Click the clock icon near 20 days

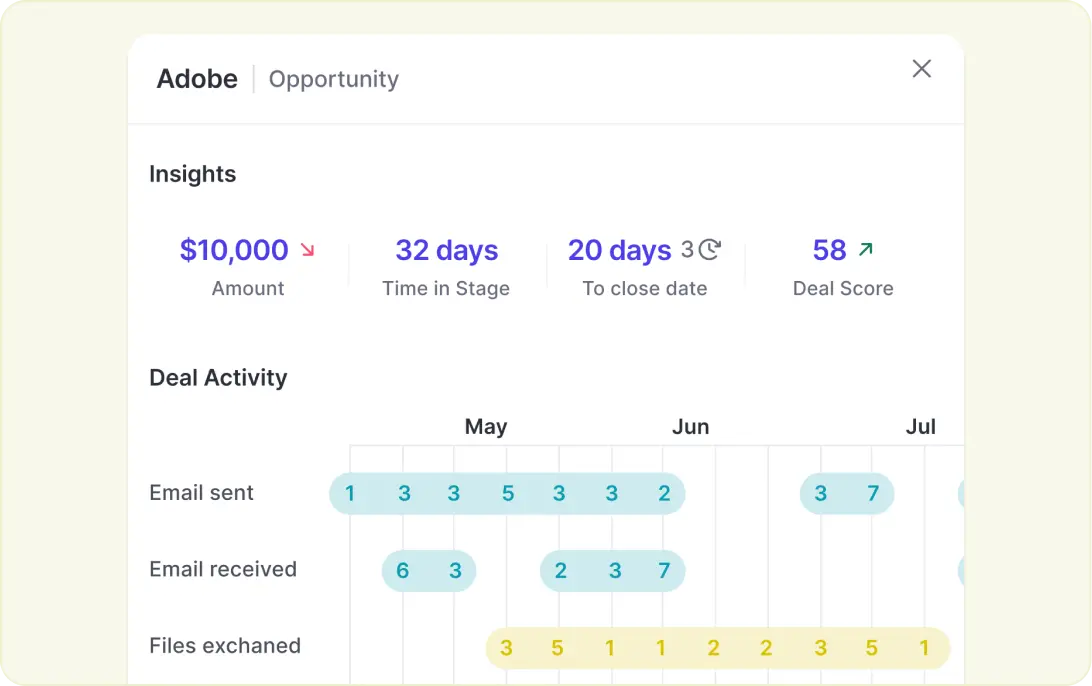coord(709,250)
